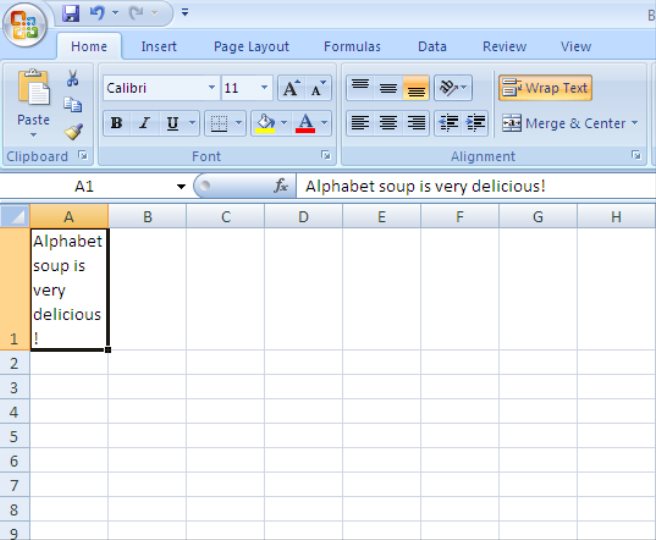
Task: Save the workbook using the floppy icon
Action: tap(71, 13)
